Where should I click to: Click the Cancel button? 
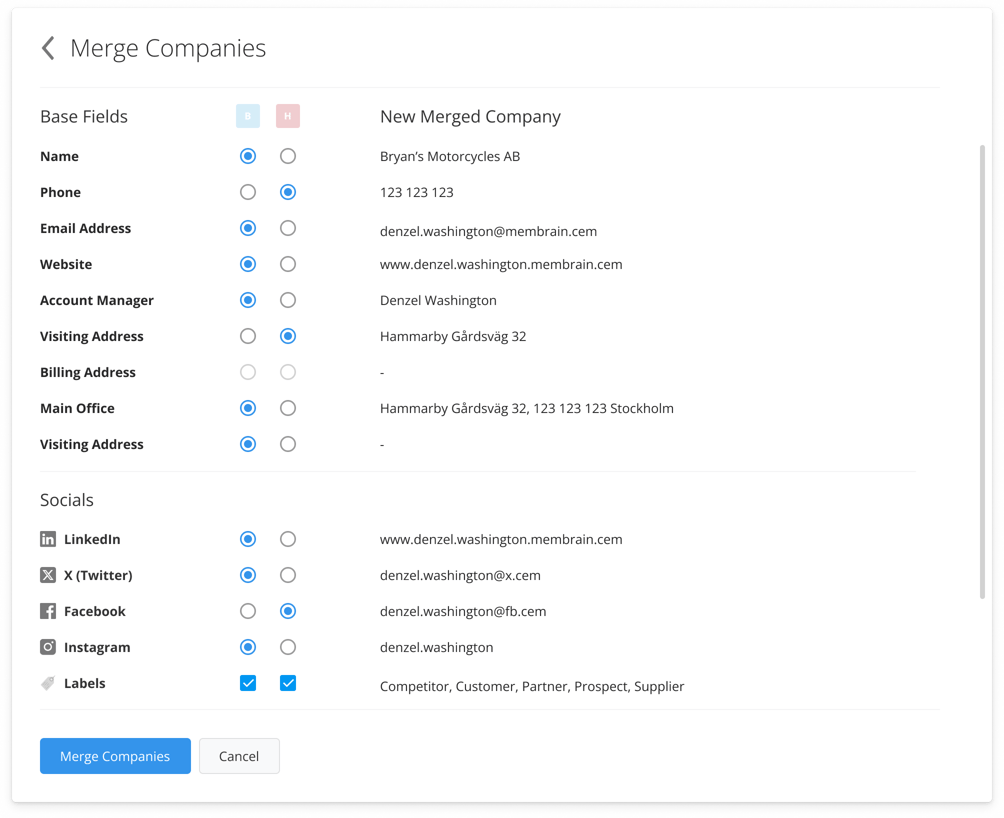239,756
